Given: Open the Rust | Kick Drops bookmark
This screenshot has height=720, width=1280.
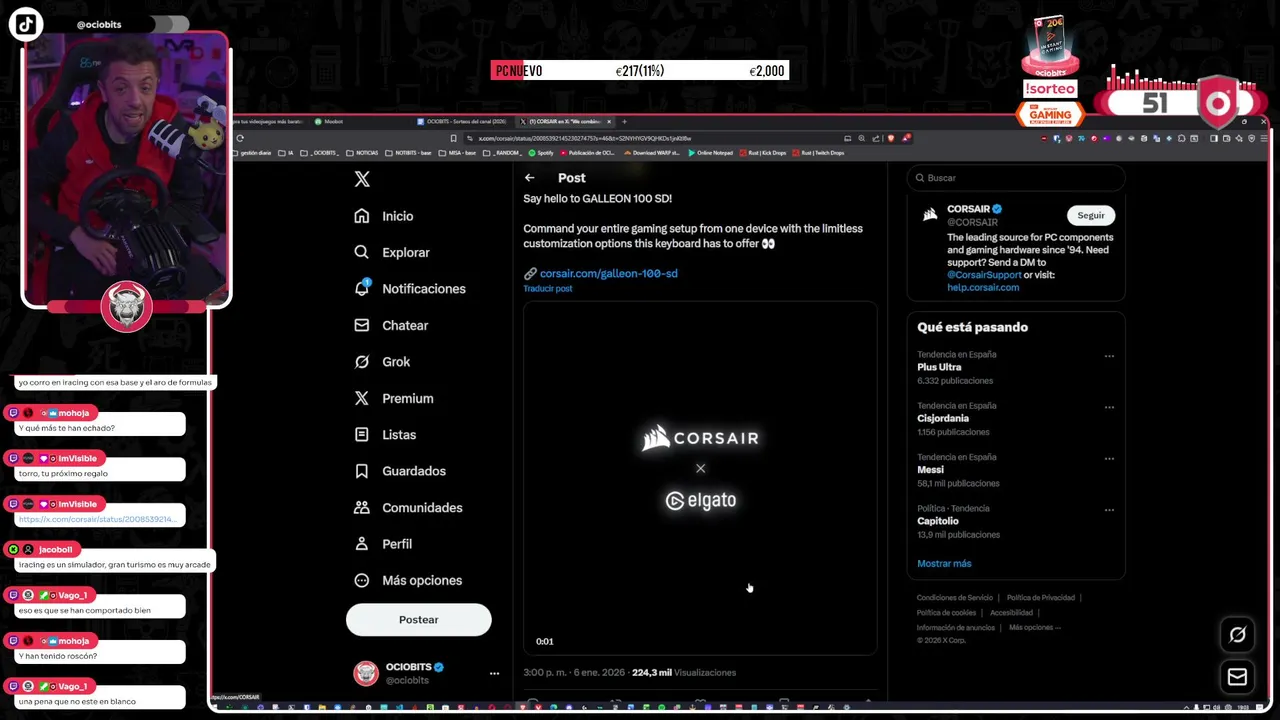Looking at the screenshot, I should [x=764, y=153].
